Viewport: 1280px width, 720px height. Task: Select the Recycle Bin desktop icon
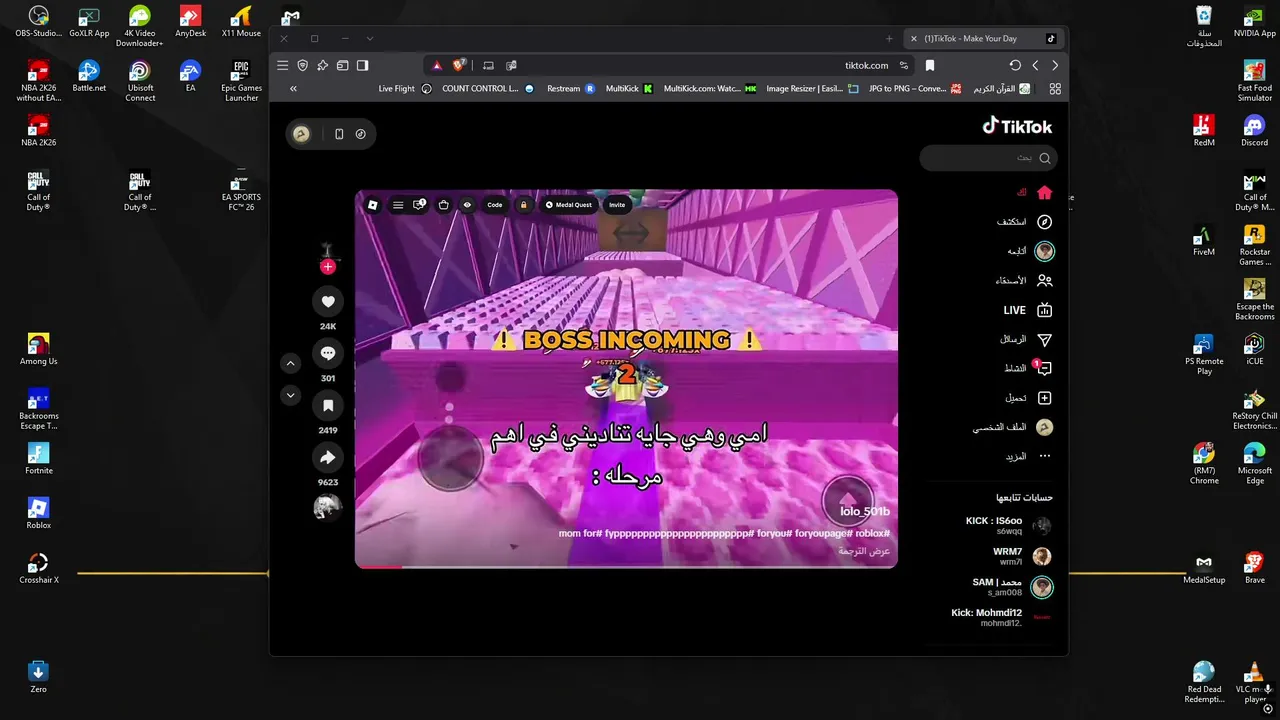(x=1204, y=27)
